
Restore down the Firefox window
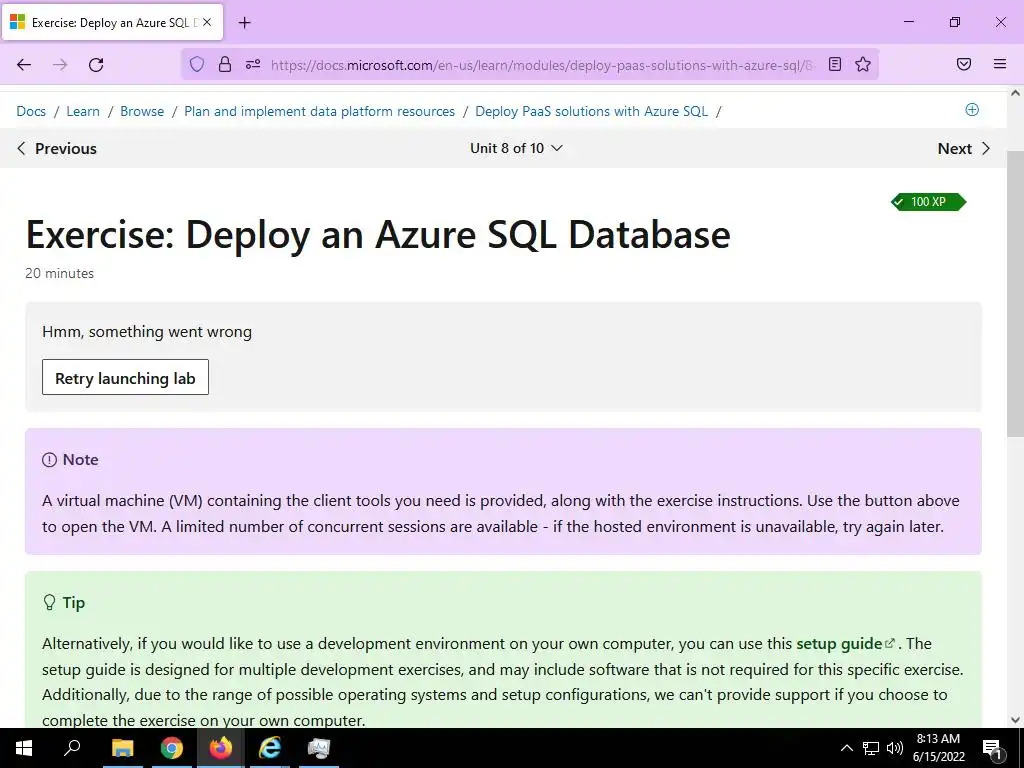pos(955,22)
